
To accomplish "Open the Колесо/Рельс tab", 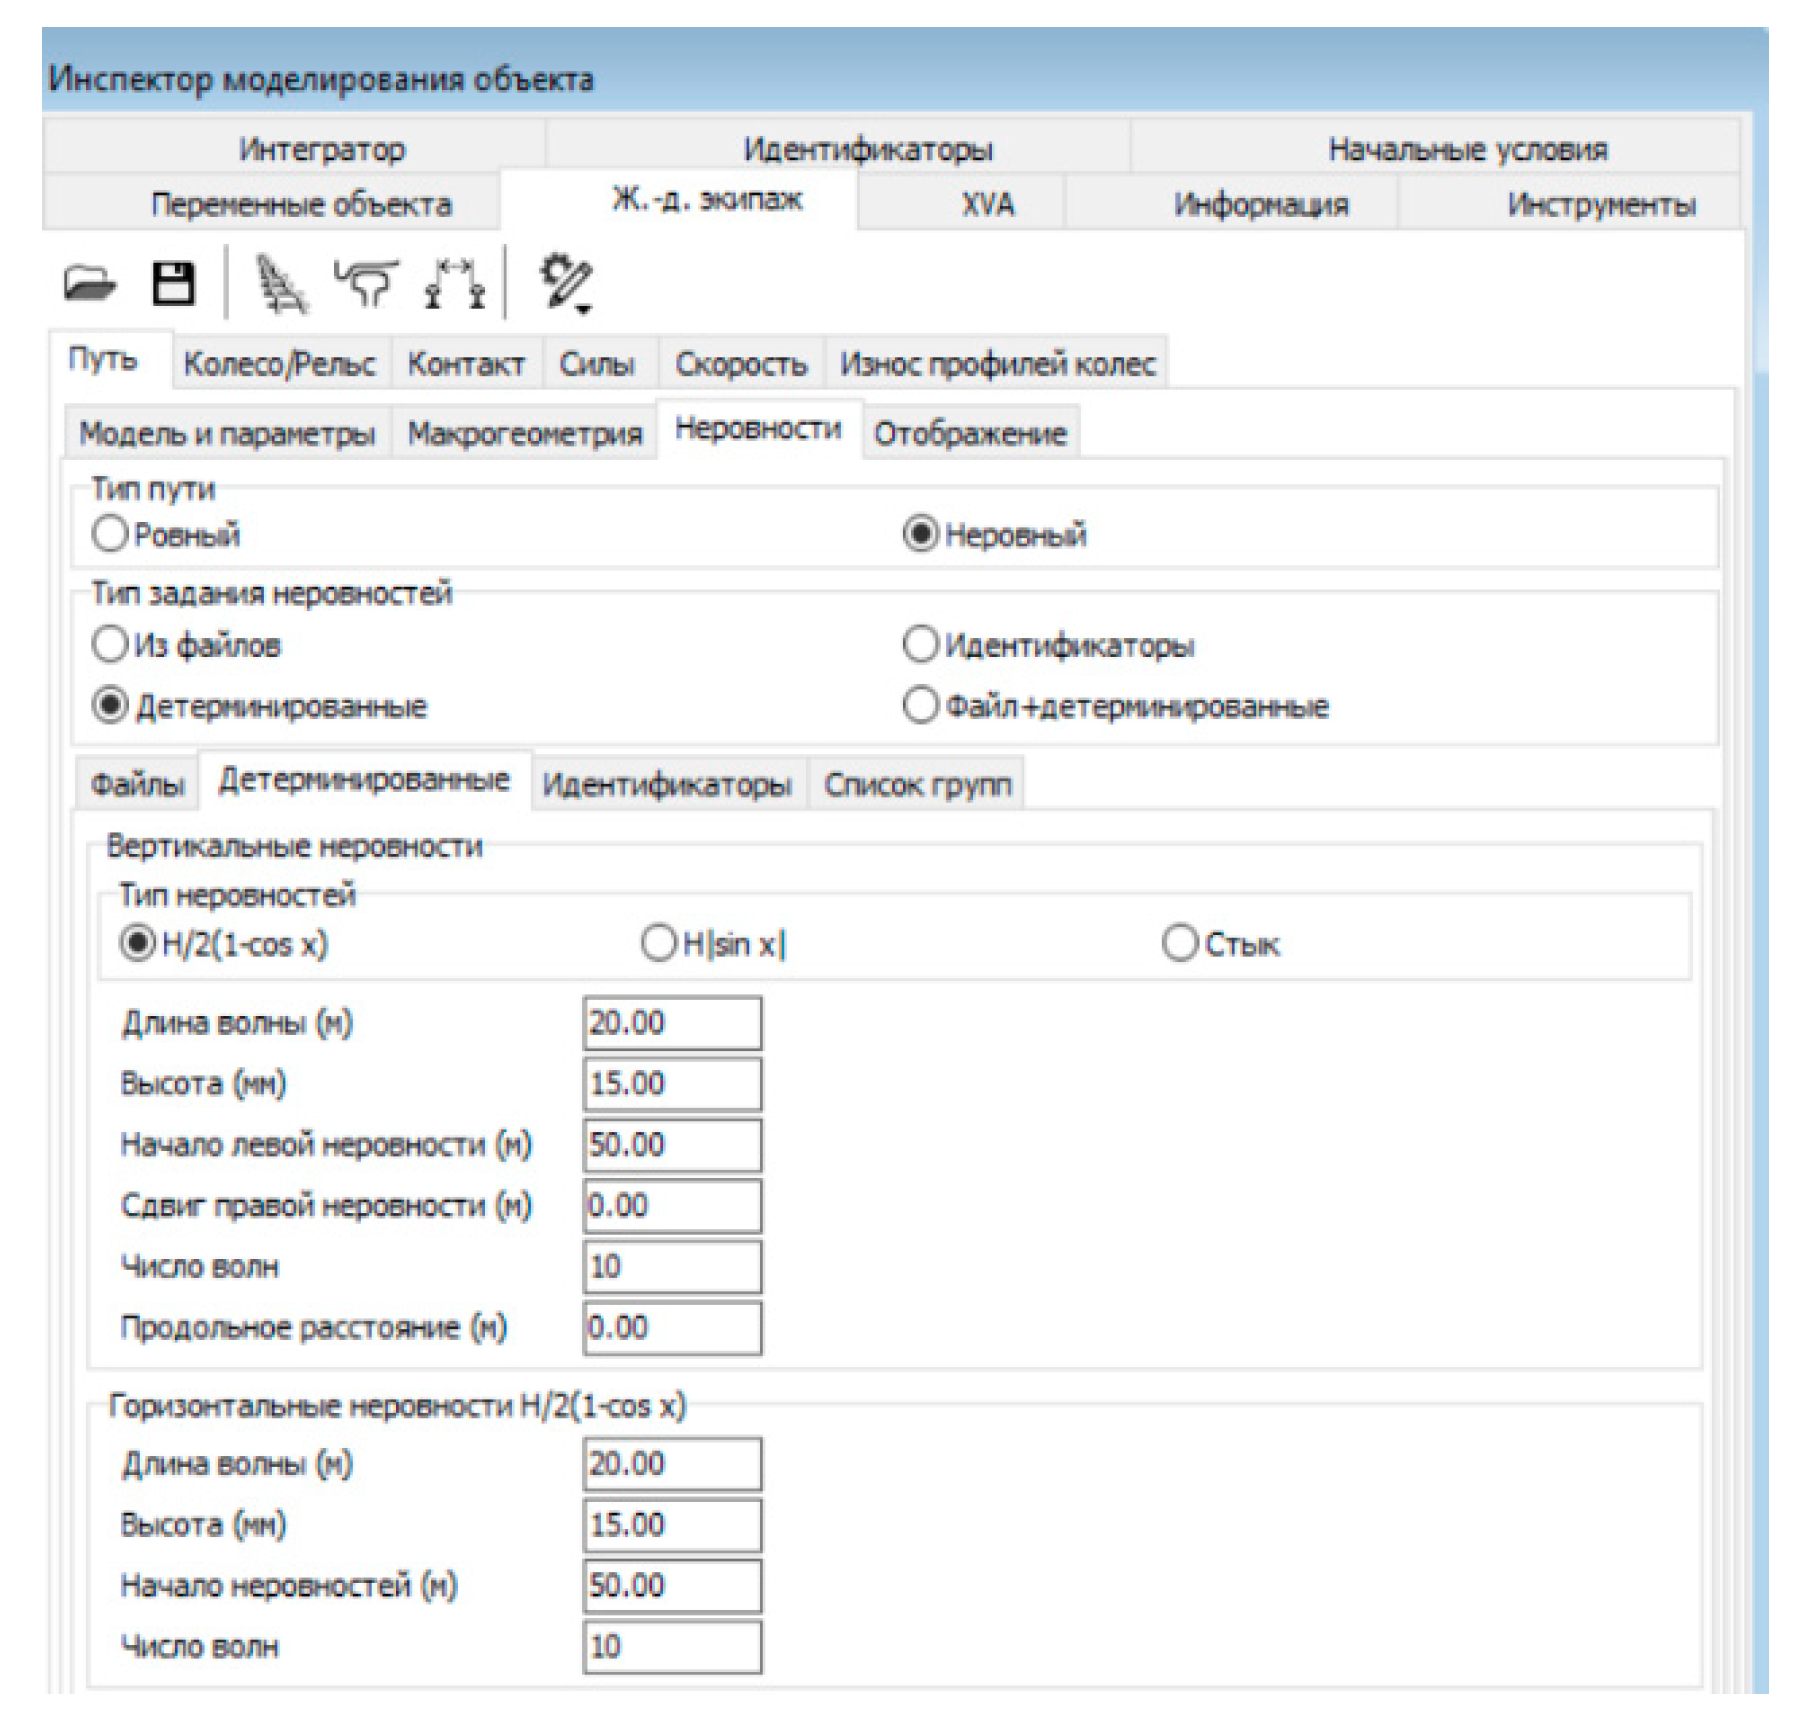I will [x=280, y=364].
